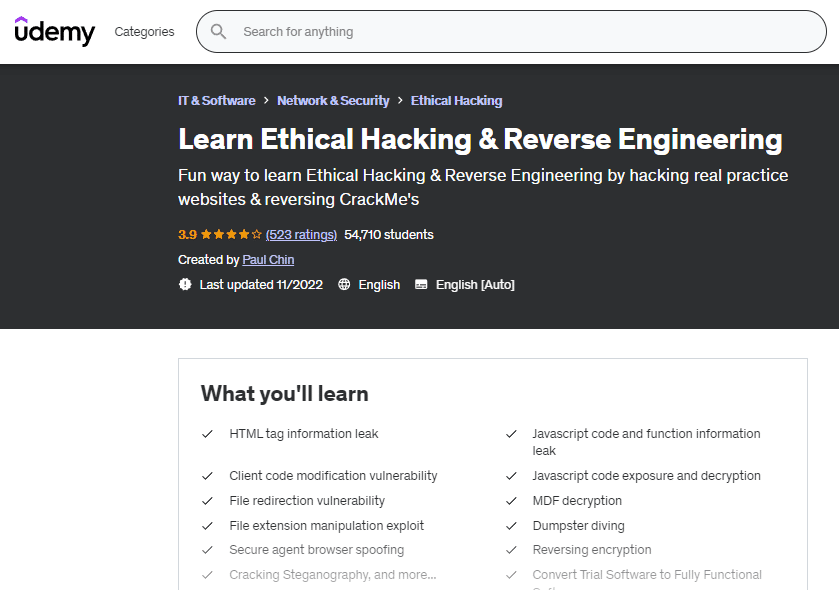The height and width of the screenshot is (590, 839).
Task: Click checkmark next to Dumpster diving
Action: point(511,526)
